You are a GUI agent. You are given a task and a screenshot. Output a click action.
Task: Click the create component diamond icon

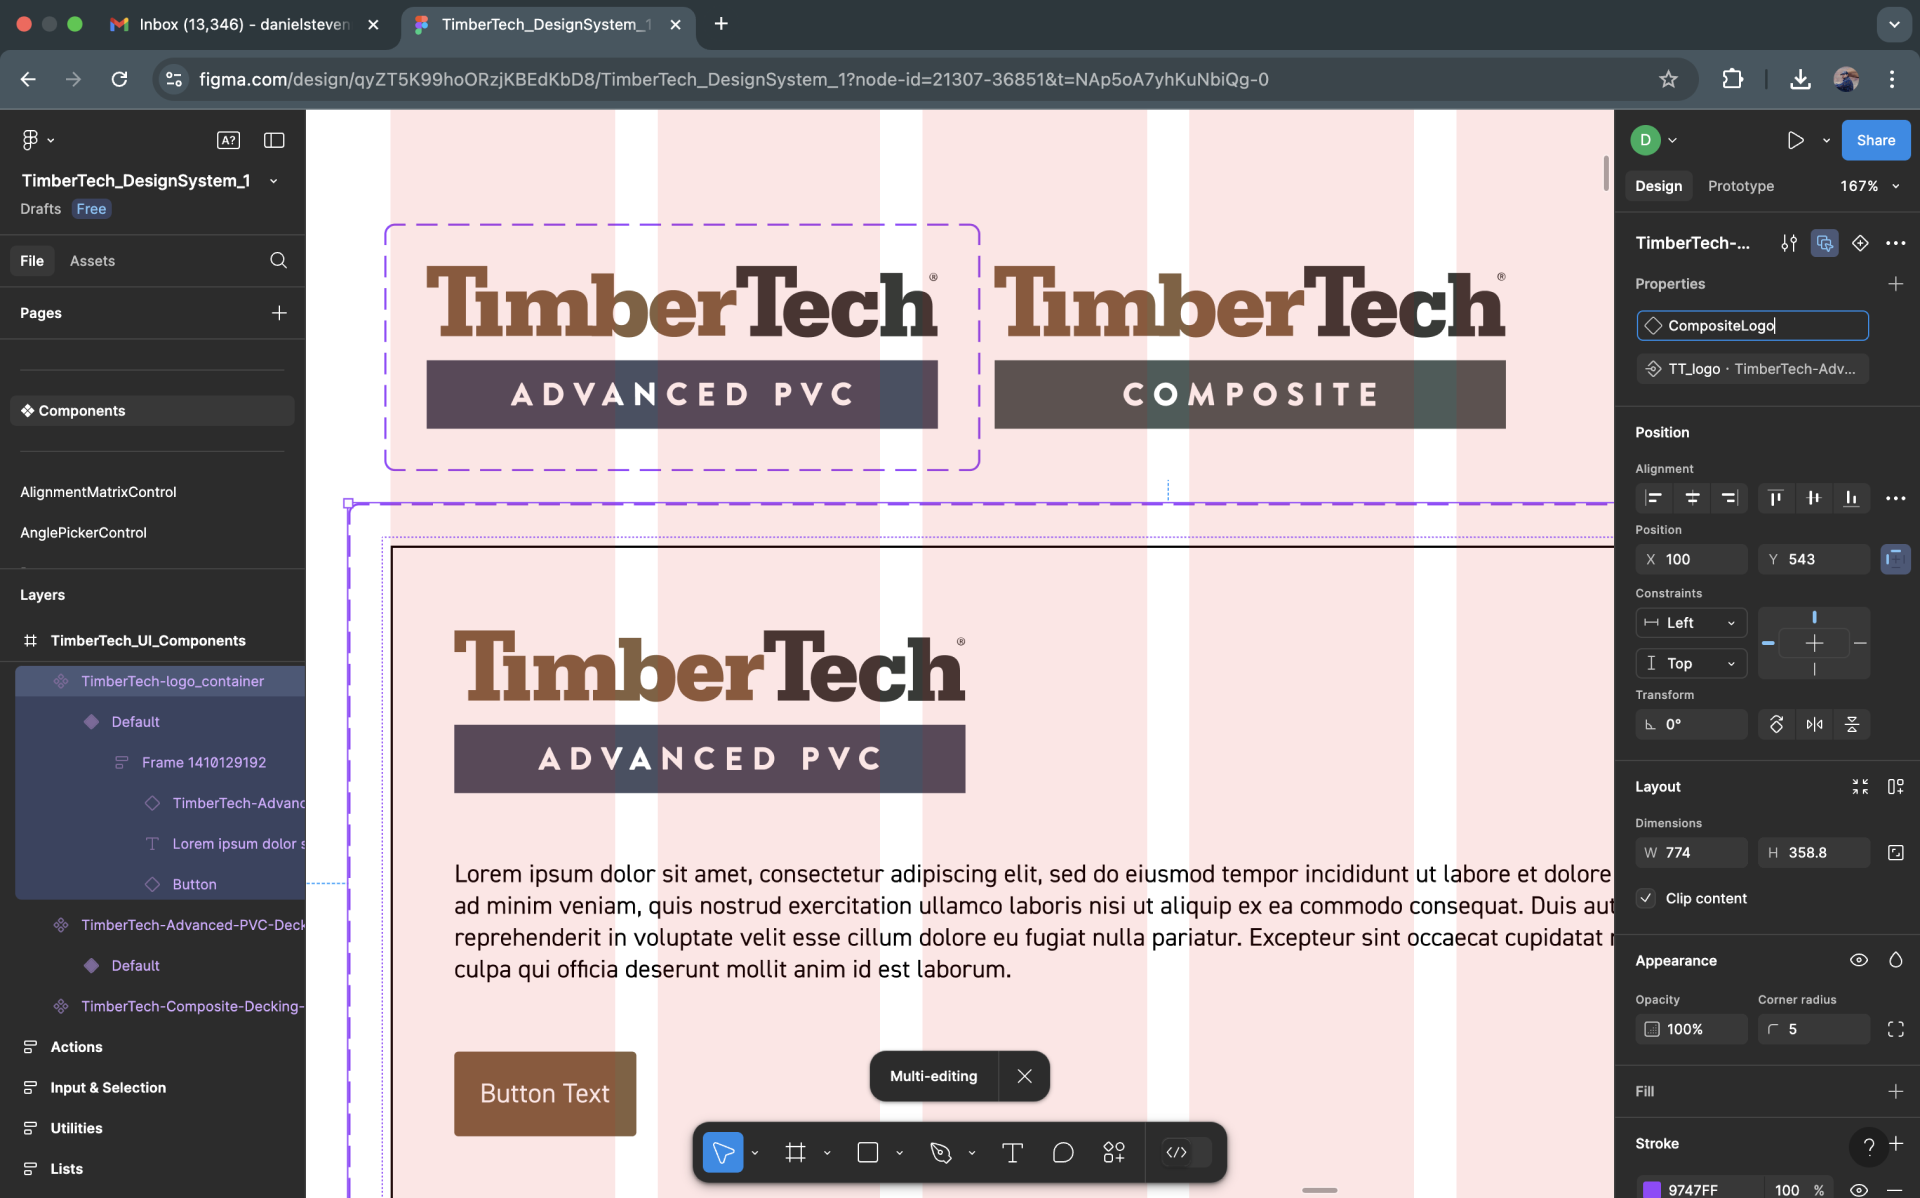[x=1860, y=243]
